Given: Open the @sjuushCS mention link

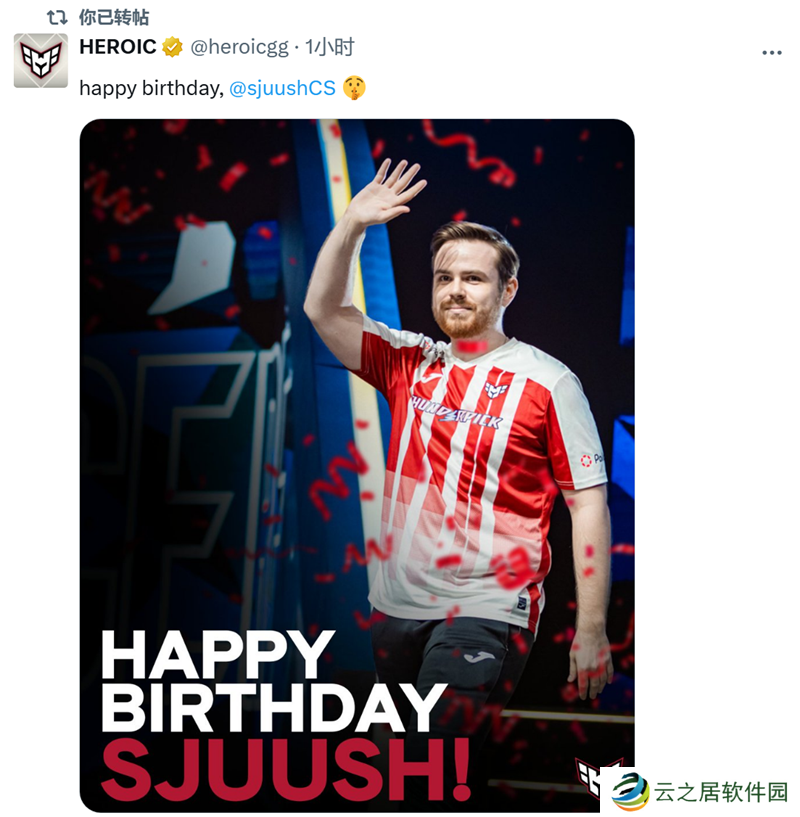Looking at the screenshot, I should (282, 88).
